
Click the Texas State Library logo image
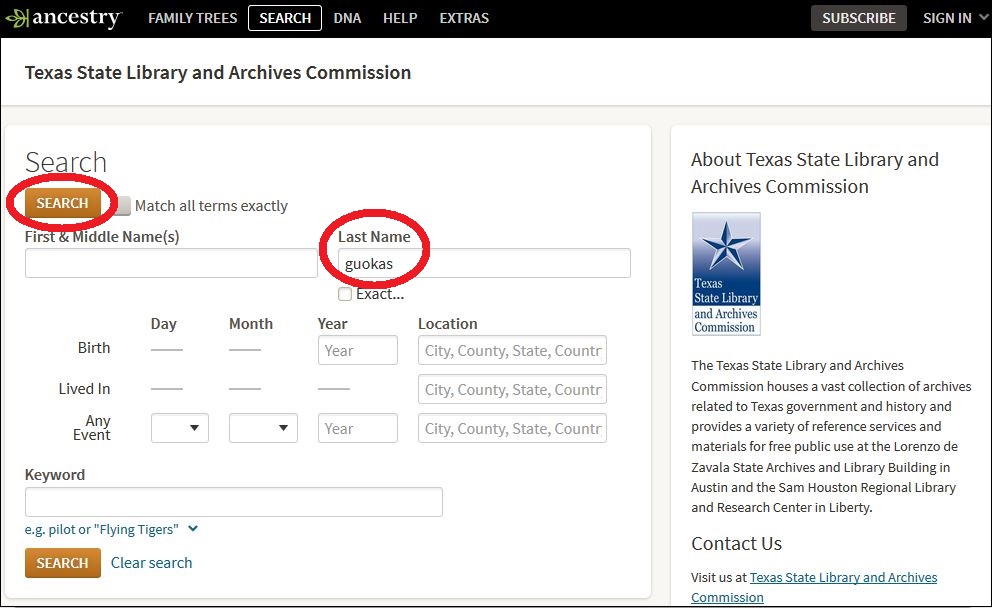[726, 274]
